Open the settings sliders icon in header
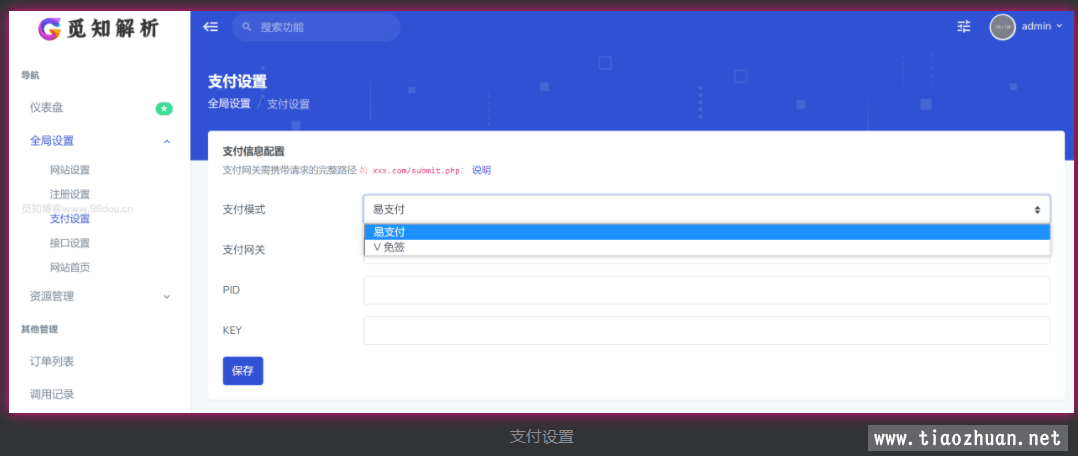 pos(963,27)
